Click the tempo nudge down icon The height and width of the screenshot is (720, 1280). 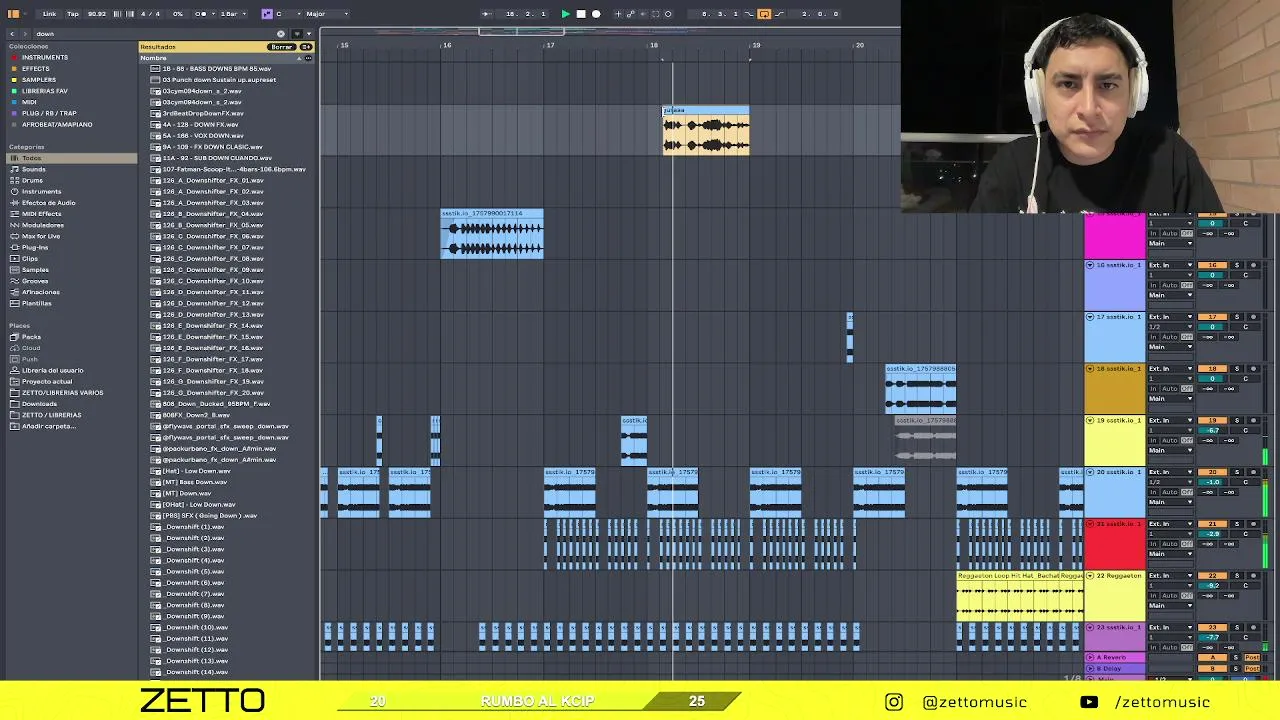coord(116,14)
